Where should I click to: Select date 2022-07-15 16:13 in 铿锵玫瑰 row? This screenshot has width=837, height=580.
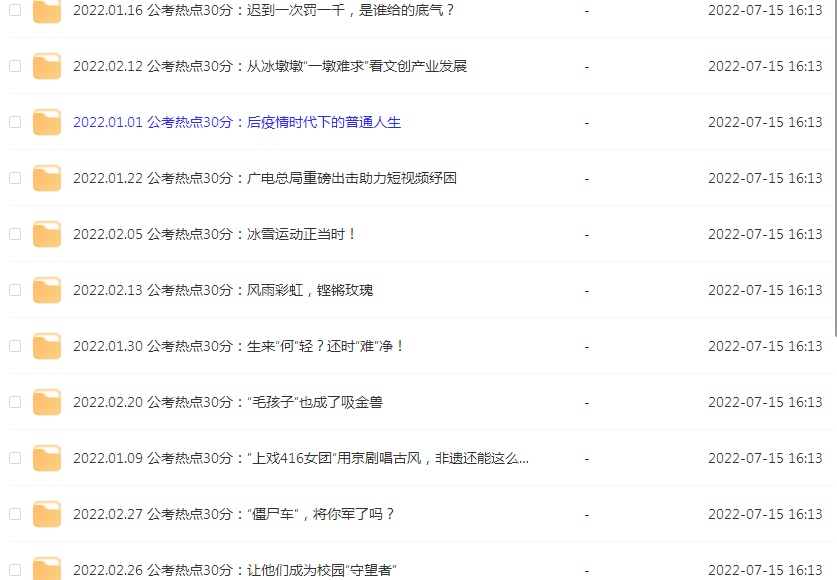pyautogui.click(x=765, y=290)
